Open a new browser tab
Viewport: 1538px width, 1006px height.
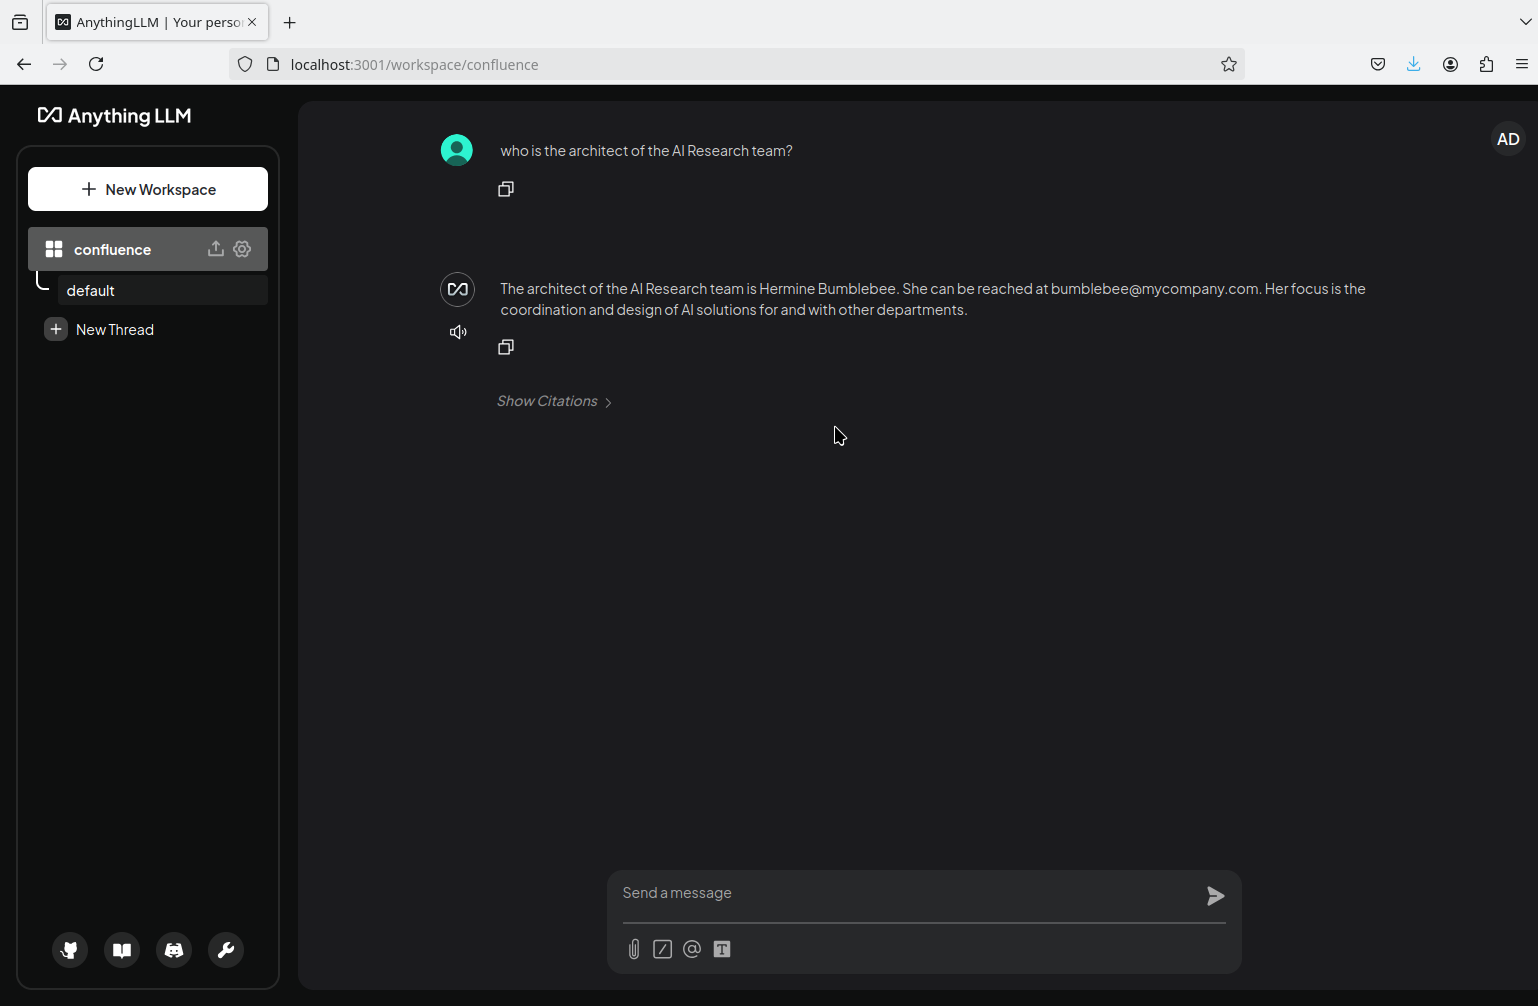(290, 22)
